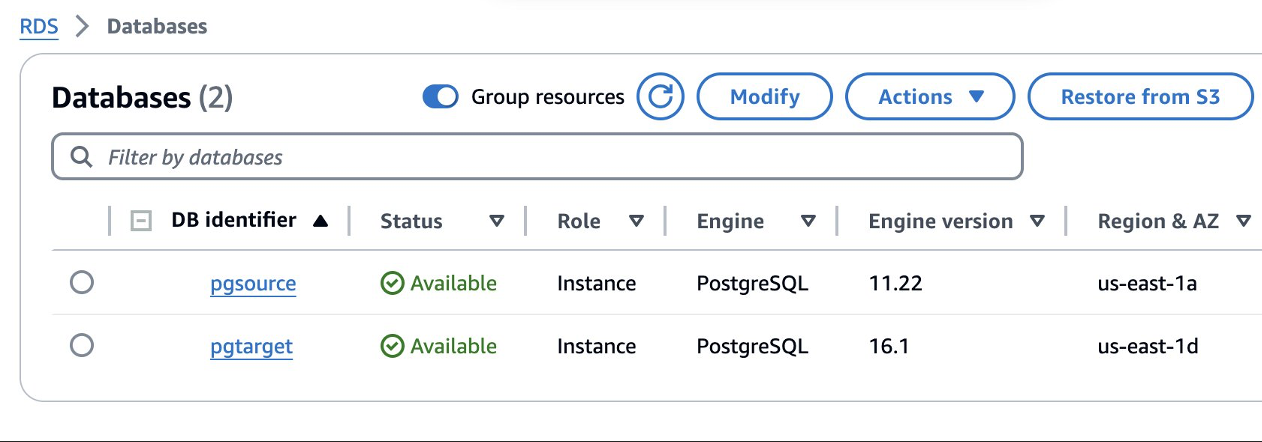The image size is (1262, 442).
Task: Click the Modify button
Action: (764, 97)
